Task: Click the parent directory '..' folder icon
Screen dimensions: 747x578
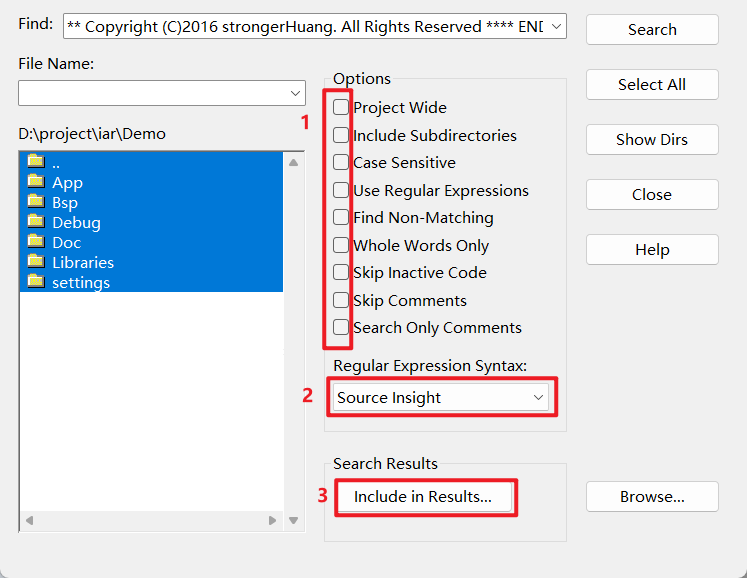Action: pyautogui.click(x=36, y=161)
